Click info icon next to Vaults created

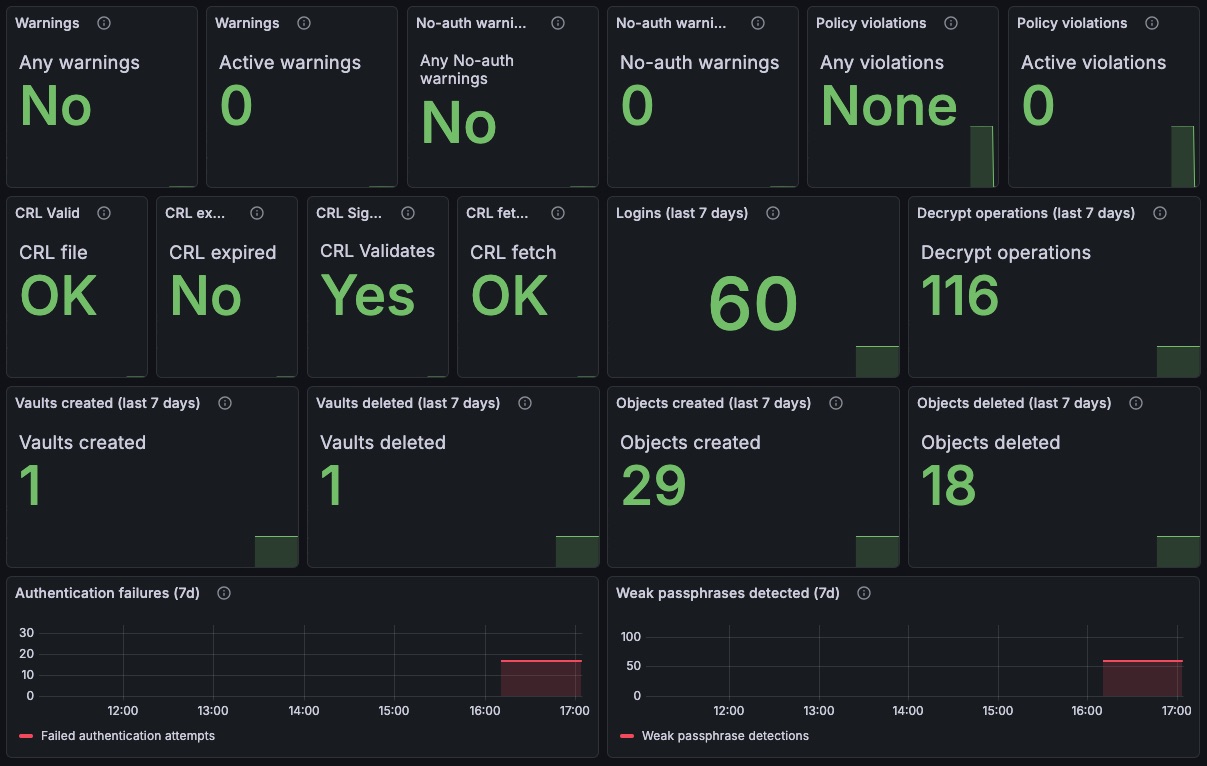[x=225, y=403]
